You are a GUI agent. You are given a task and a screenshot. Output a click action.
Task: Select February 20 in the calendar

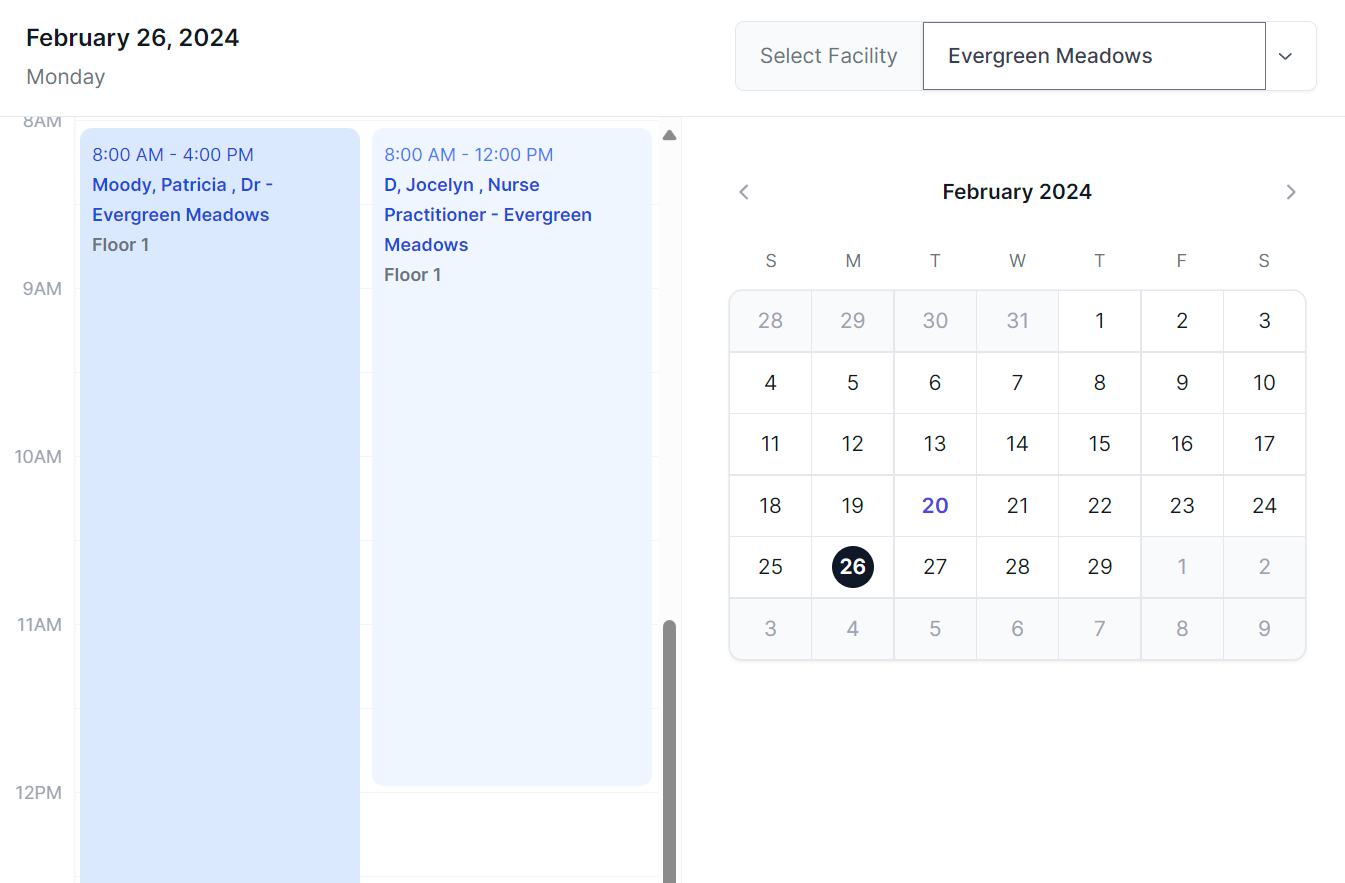(935, 506)
